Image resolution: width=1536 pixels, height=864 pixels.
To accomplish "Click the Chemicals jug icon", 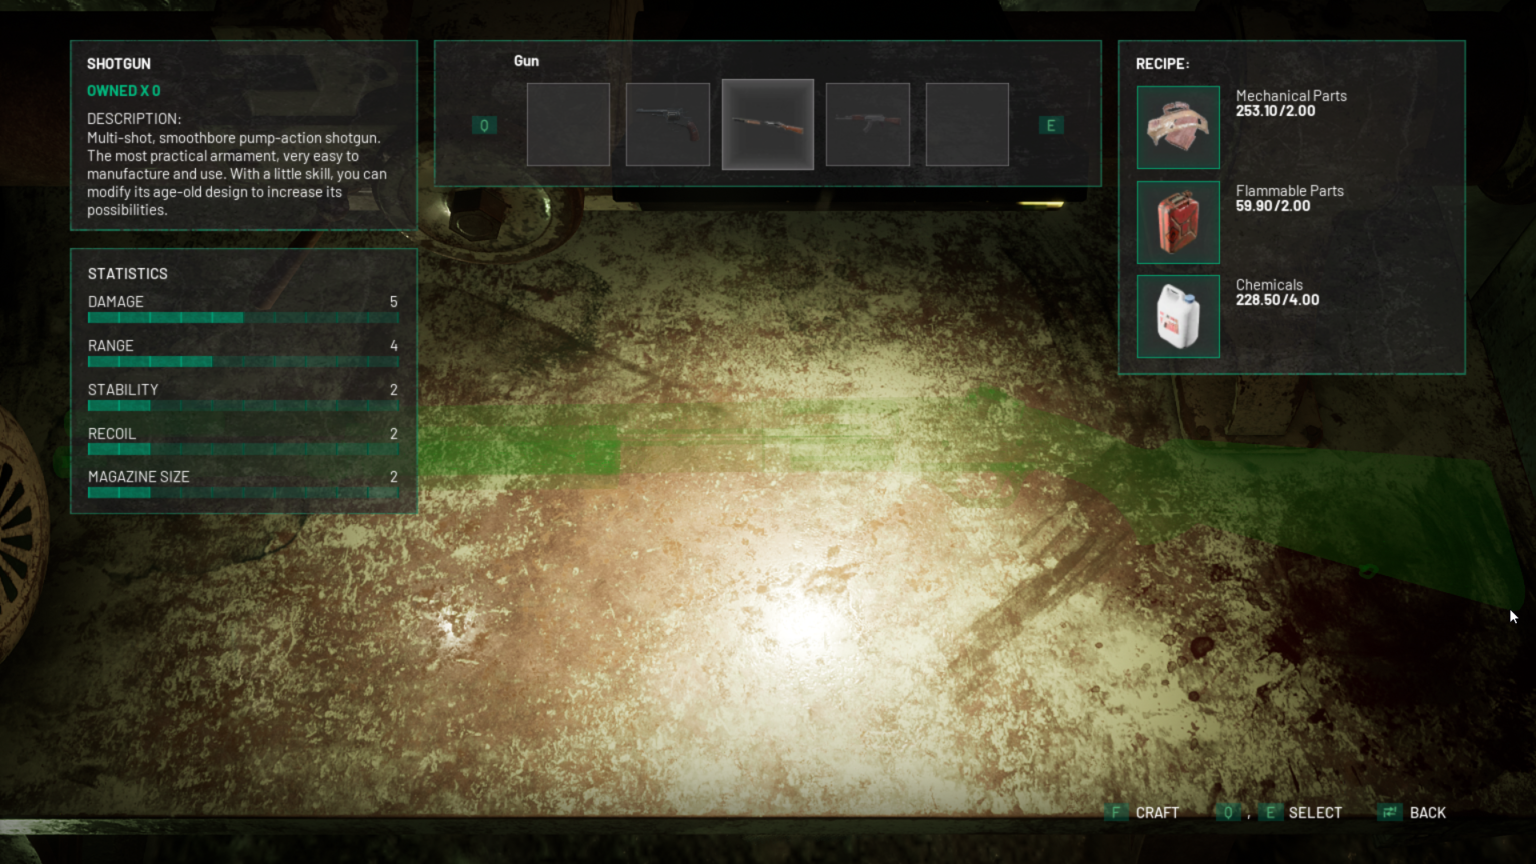I will (x=1177, y=316).
